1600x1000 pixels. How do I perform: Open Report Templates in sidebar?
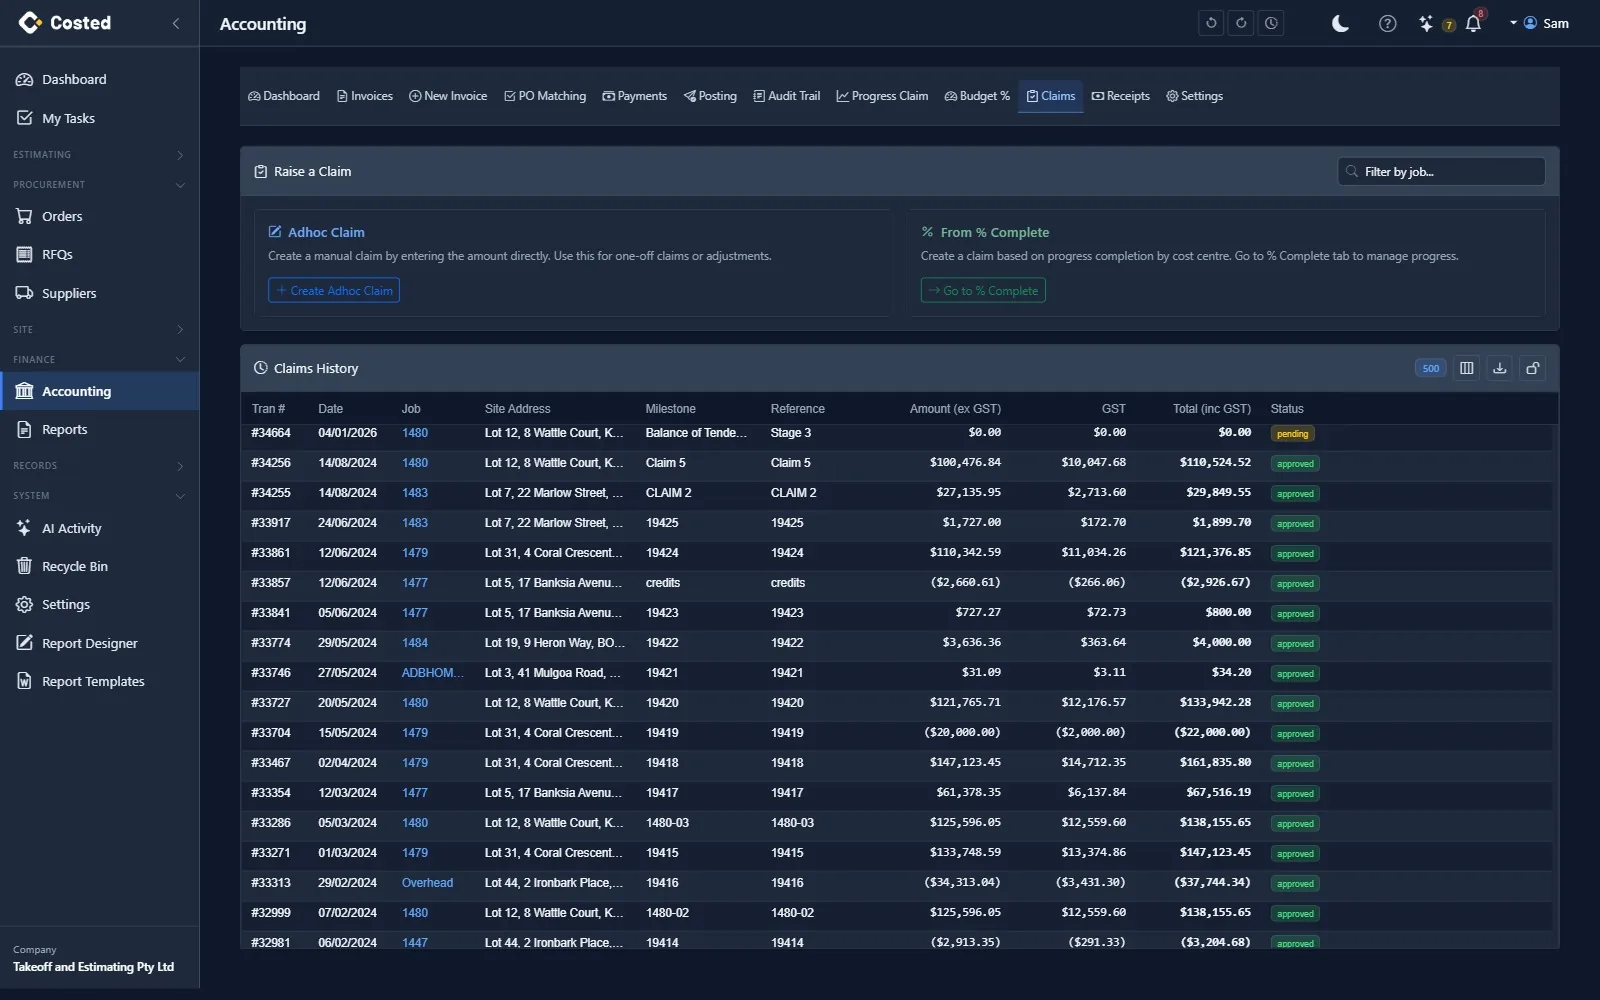(99, 681)
